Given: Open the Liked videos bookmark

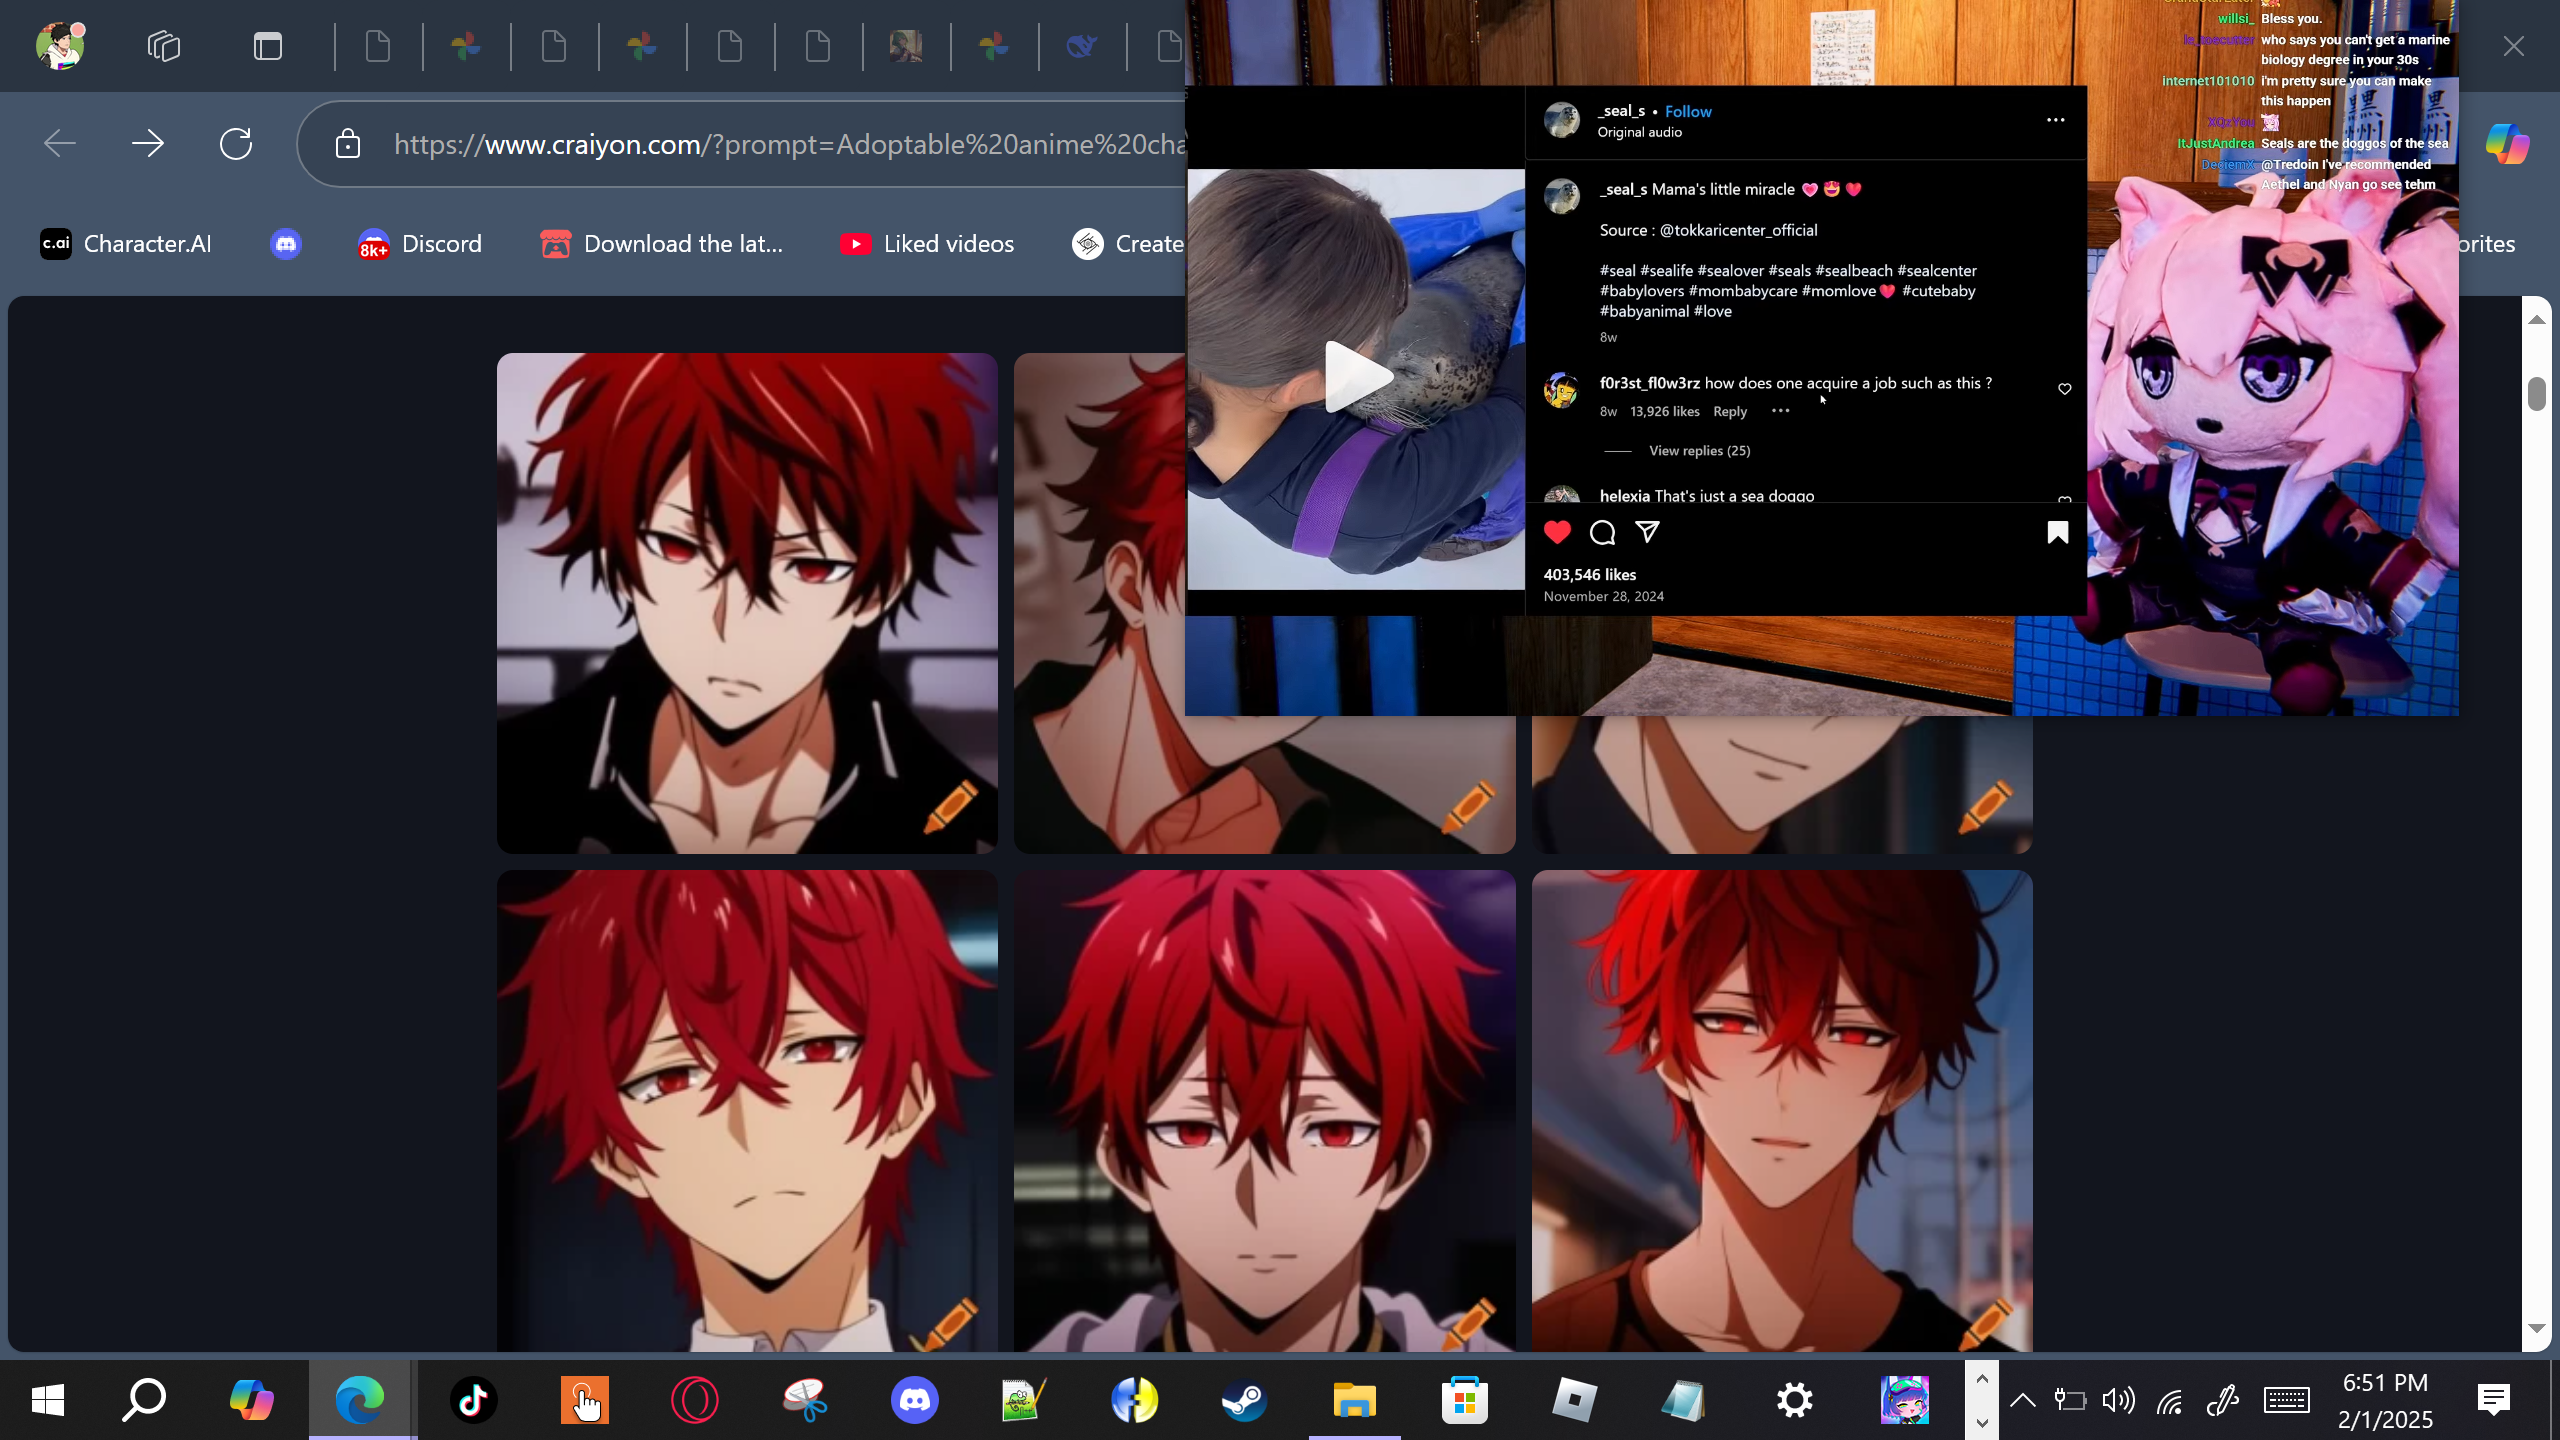Looking at the screenshot, I should click(x=927, y=244).
